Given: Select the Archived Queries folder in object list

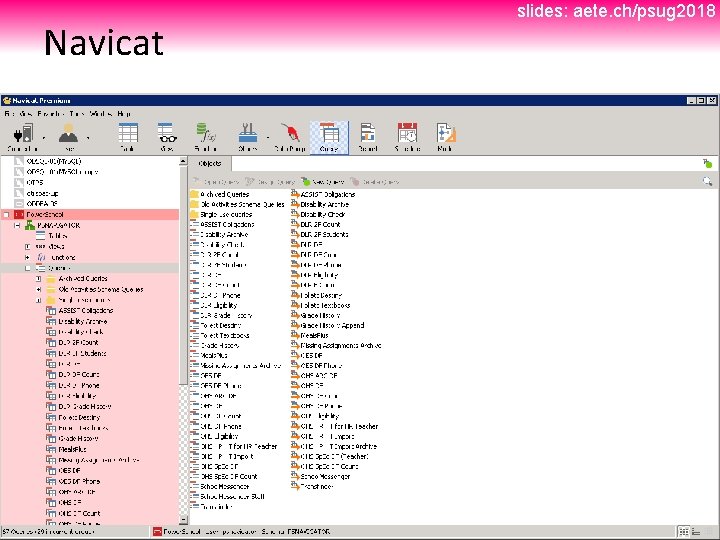Looking at the screenshot, I should [x=220, y=194].
